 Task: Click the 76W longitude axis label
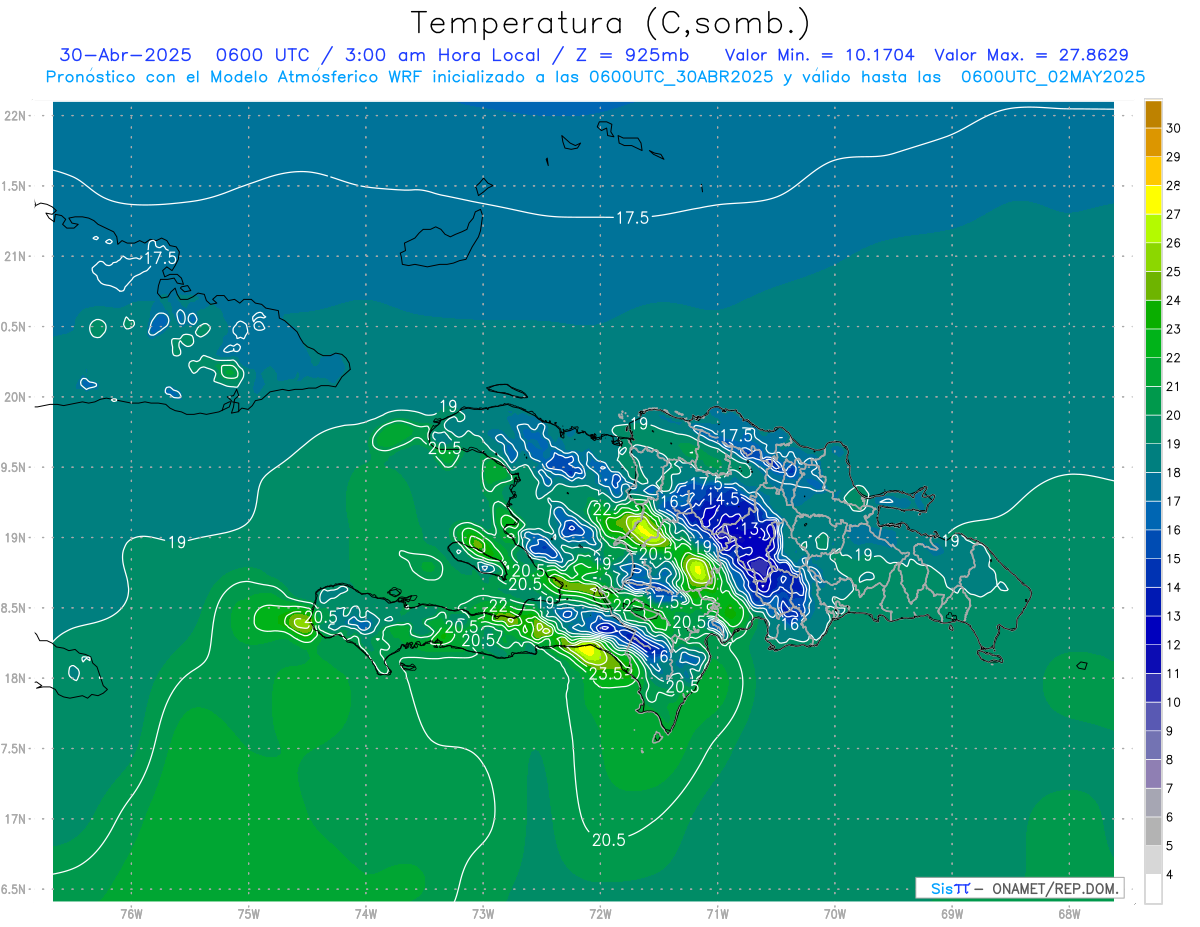[x=131, y=914]
